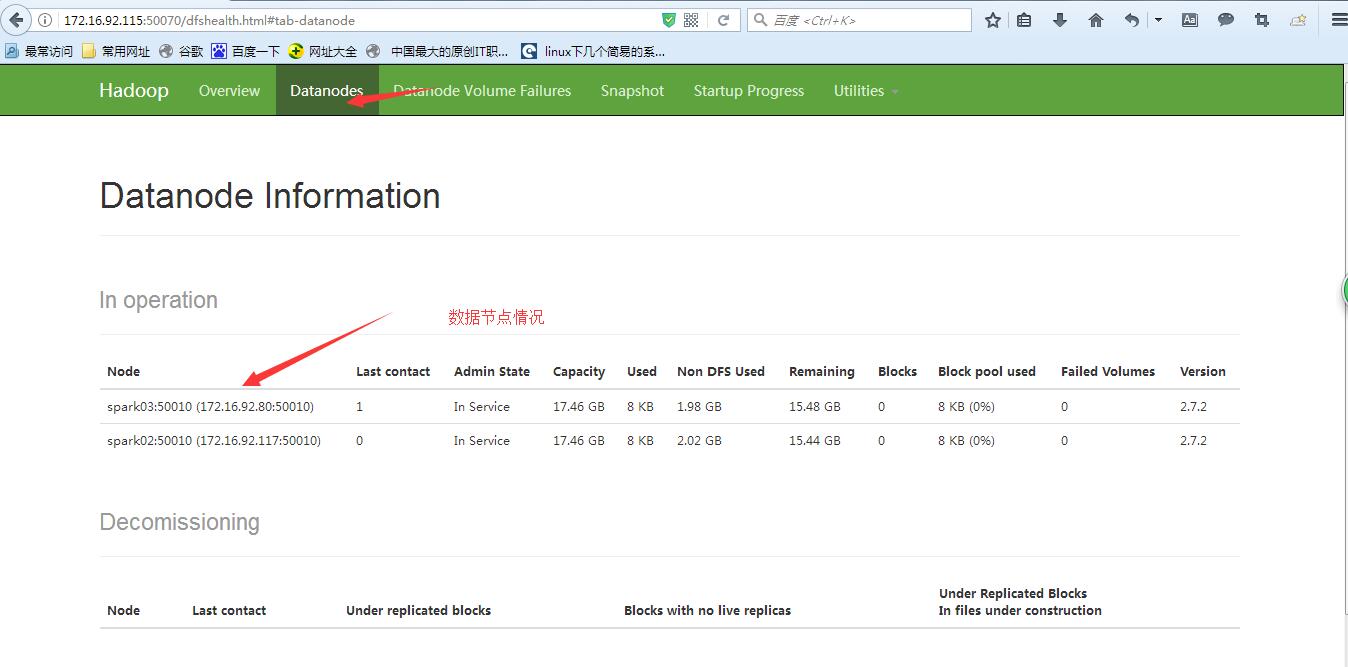Click the Block pool used column header

click(x=987, y=371)
